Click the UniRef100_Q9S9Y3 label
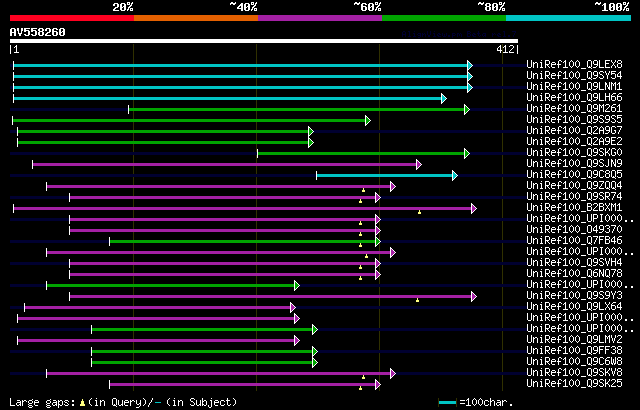The height and width of the screenshot is (410, 640). pyautogui.click(x=574, y=296)
